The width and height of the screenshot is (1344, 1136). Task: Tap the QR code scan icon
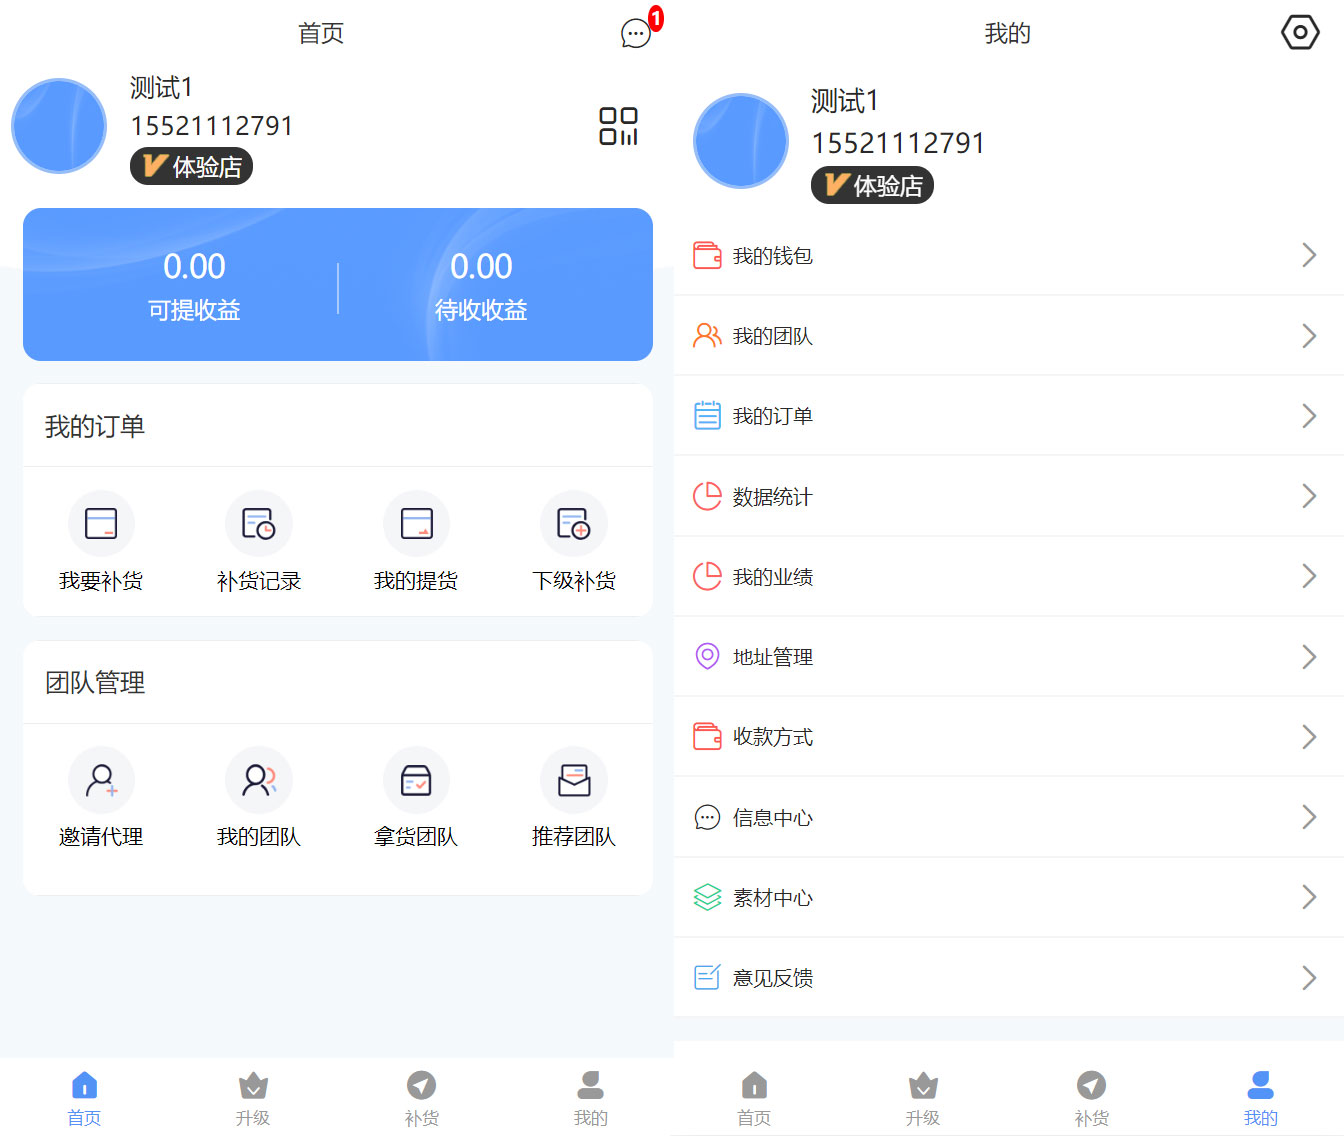click(x=618, y=126)
